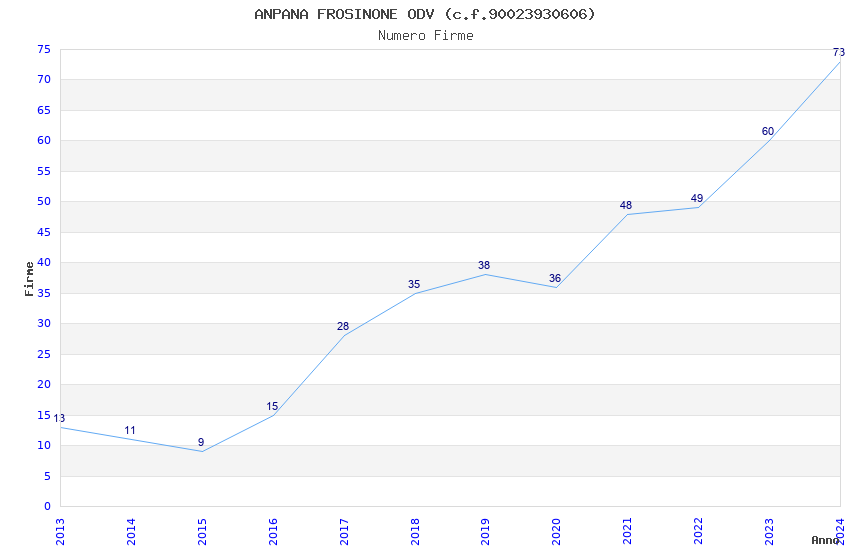Screen dimensions: 850x550
Task: Click the 40 tick on the y-axis
Action: click(x=44, y=262)
